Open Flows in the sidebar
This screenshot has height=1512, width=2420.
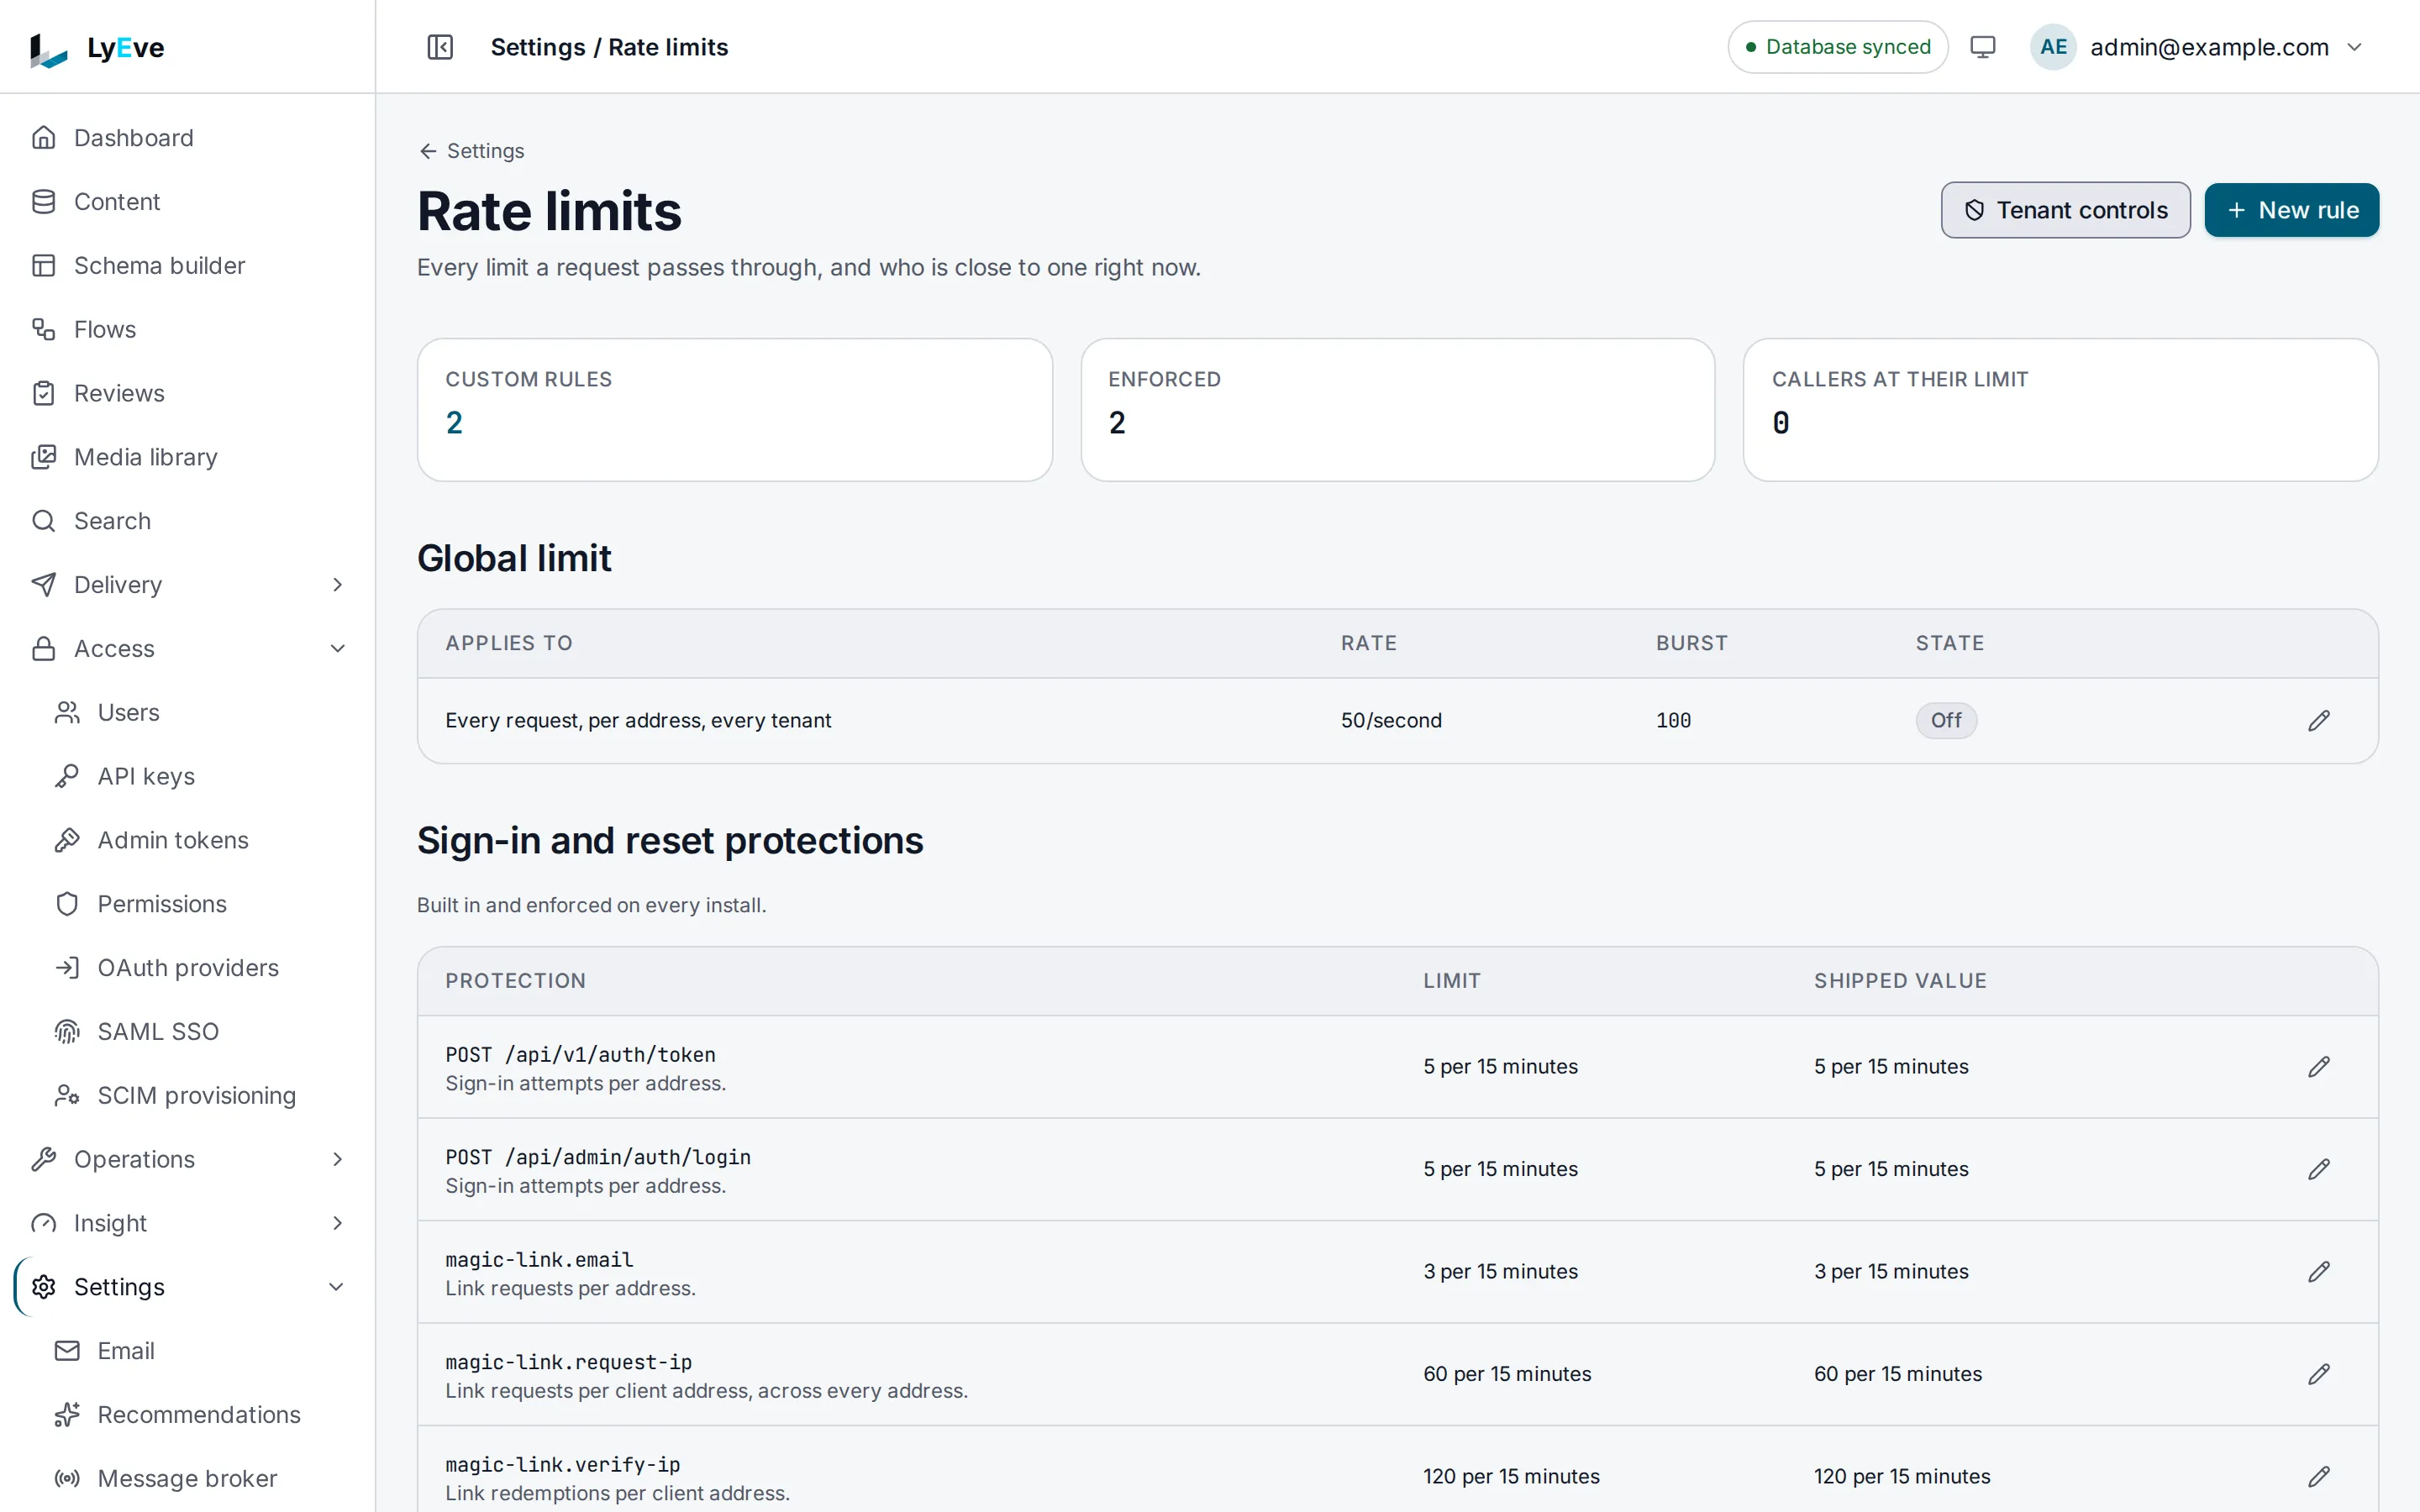tap(188, 329)
